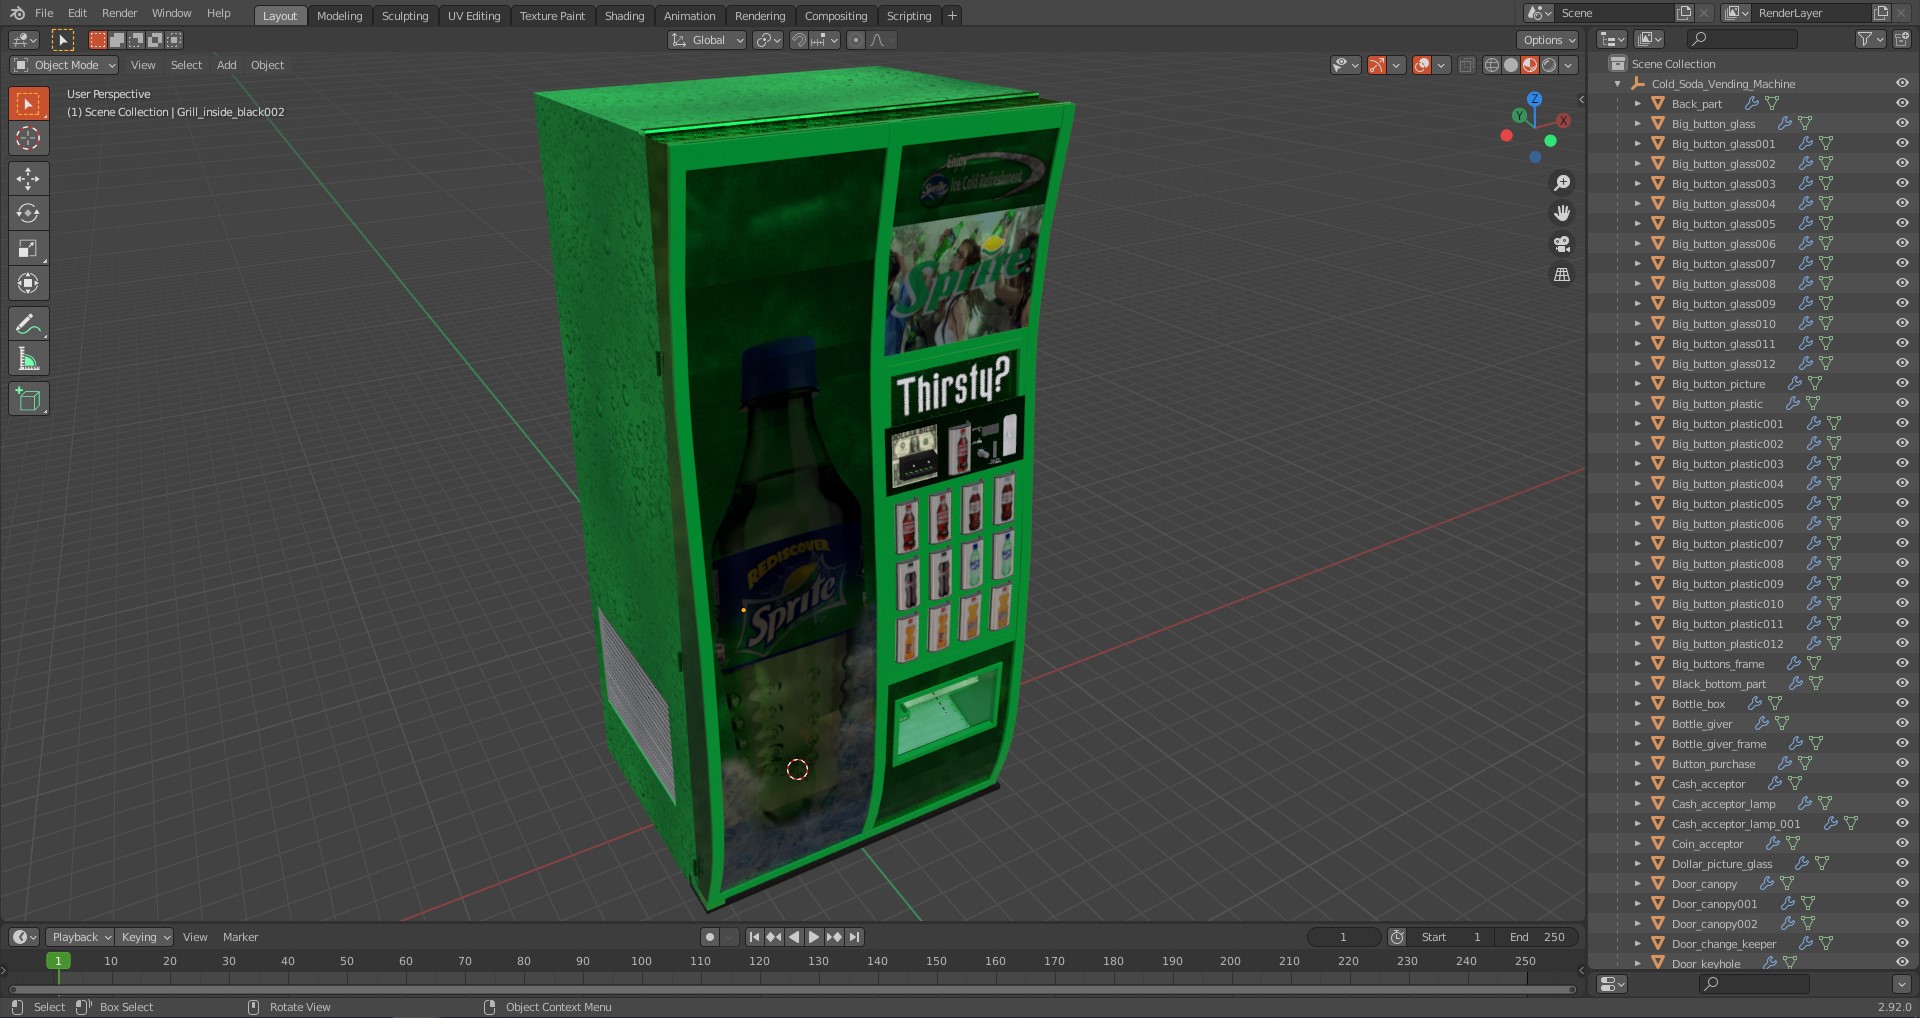Add a new workspace tab

tap(952, 15)
